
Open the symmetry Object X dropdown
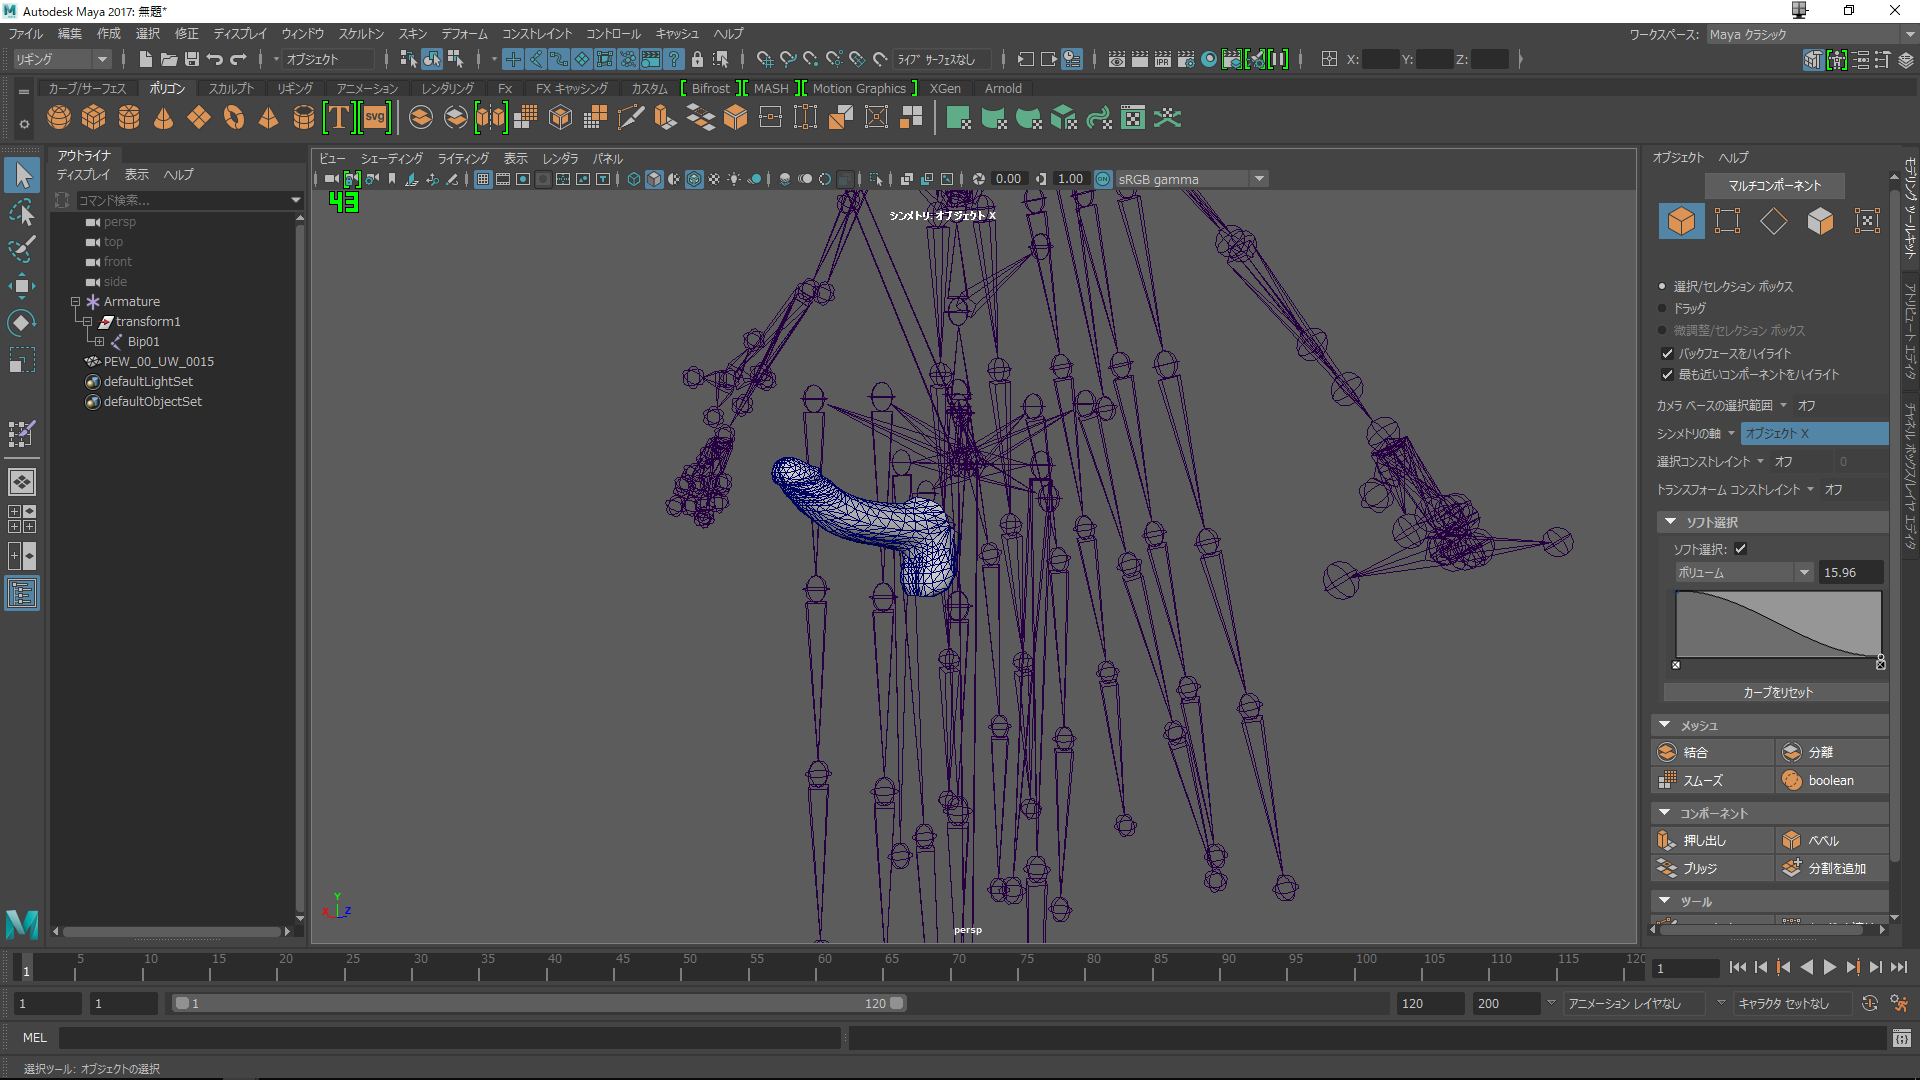click(1813, 433)
